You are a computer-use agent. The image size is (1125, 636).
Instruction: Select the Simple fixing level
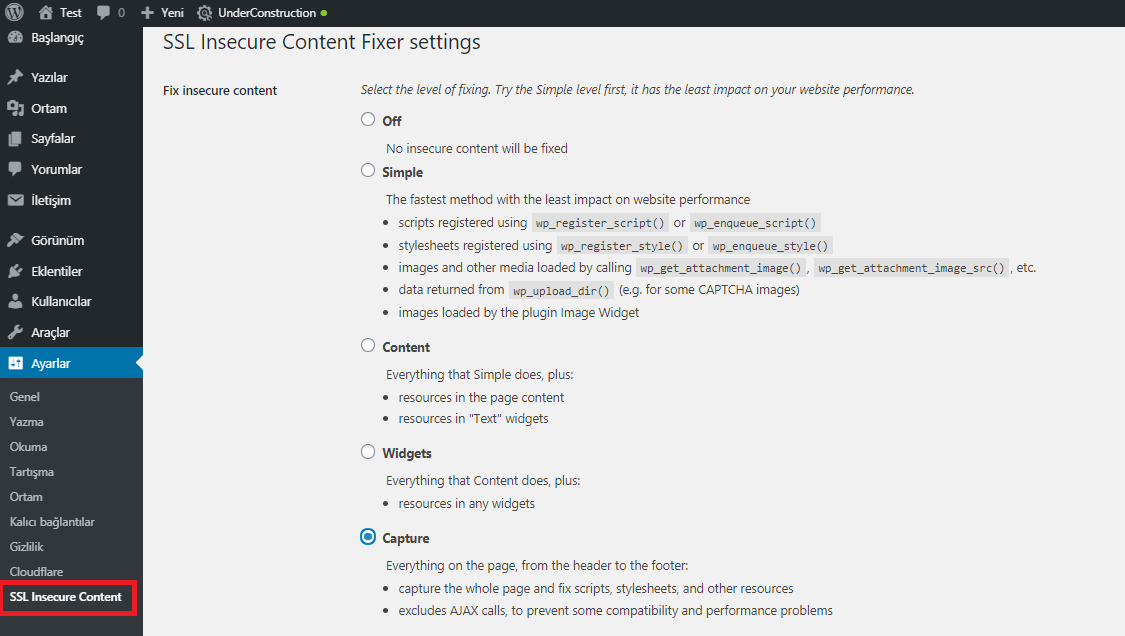[x=368, y=170]
